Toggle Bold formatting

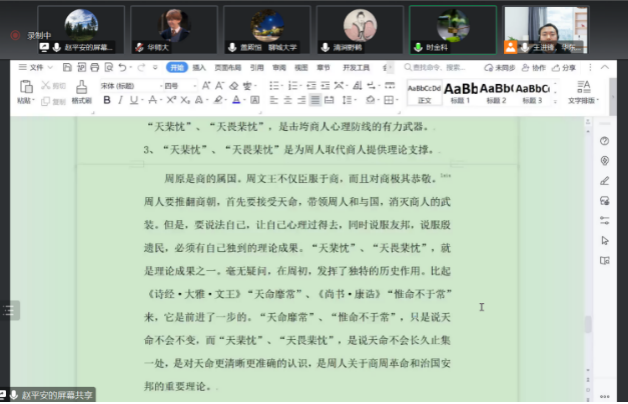[106, 101]
